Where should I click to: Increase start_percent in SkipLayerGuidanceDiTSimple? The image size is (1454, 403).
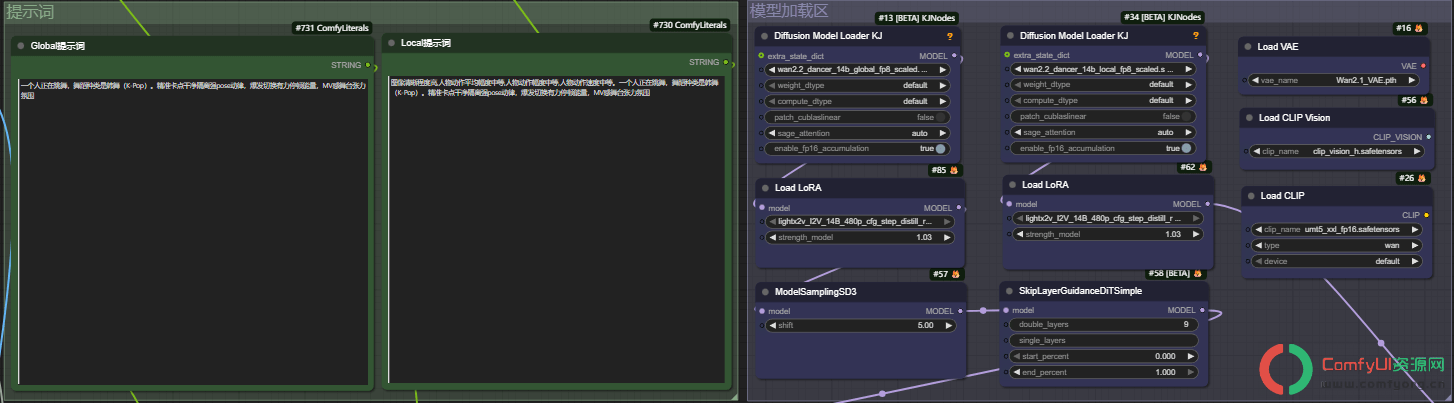(x=1190, y=356)
